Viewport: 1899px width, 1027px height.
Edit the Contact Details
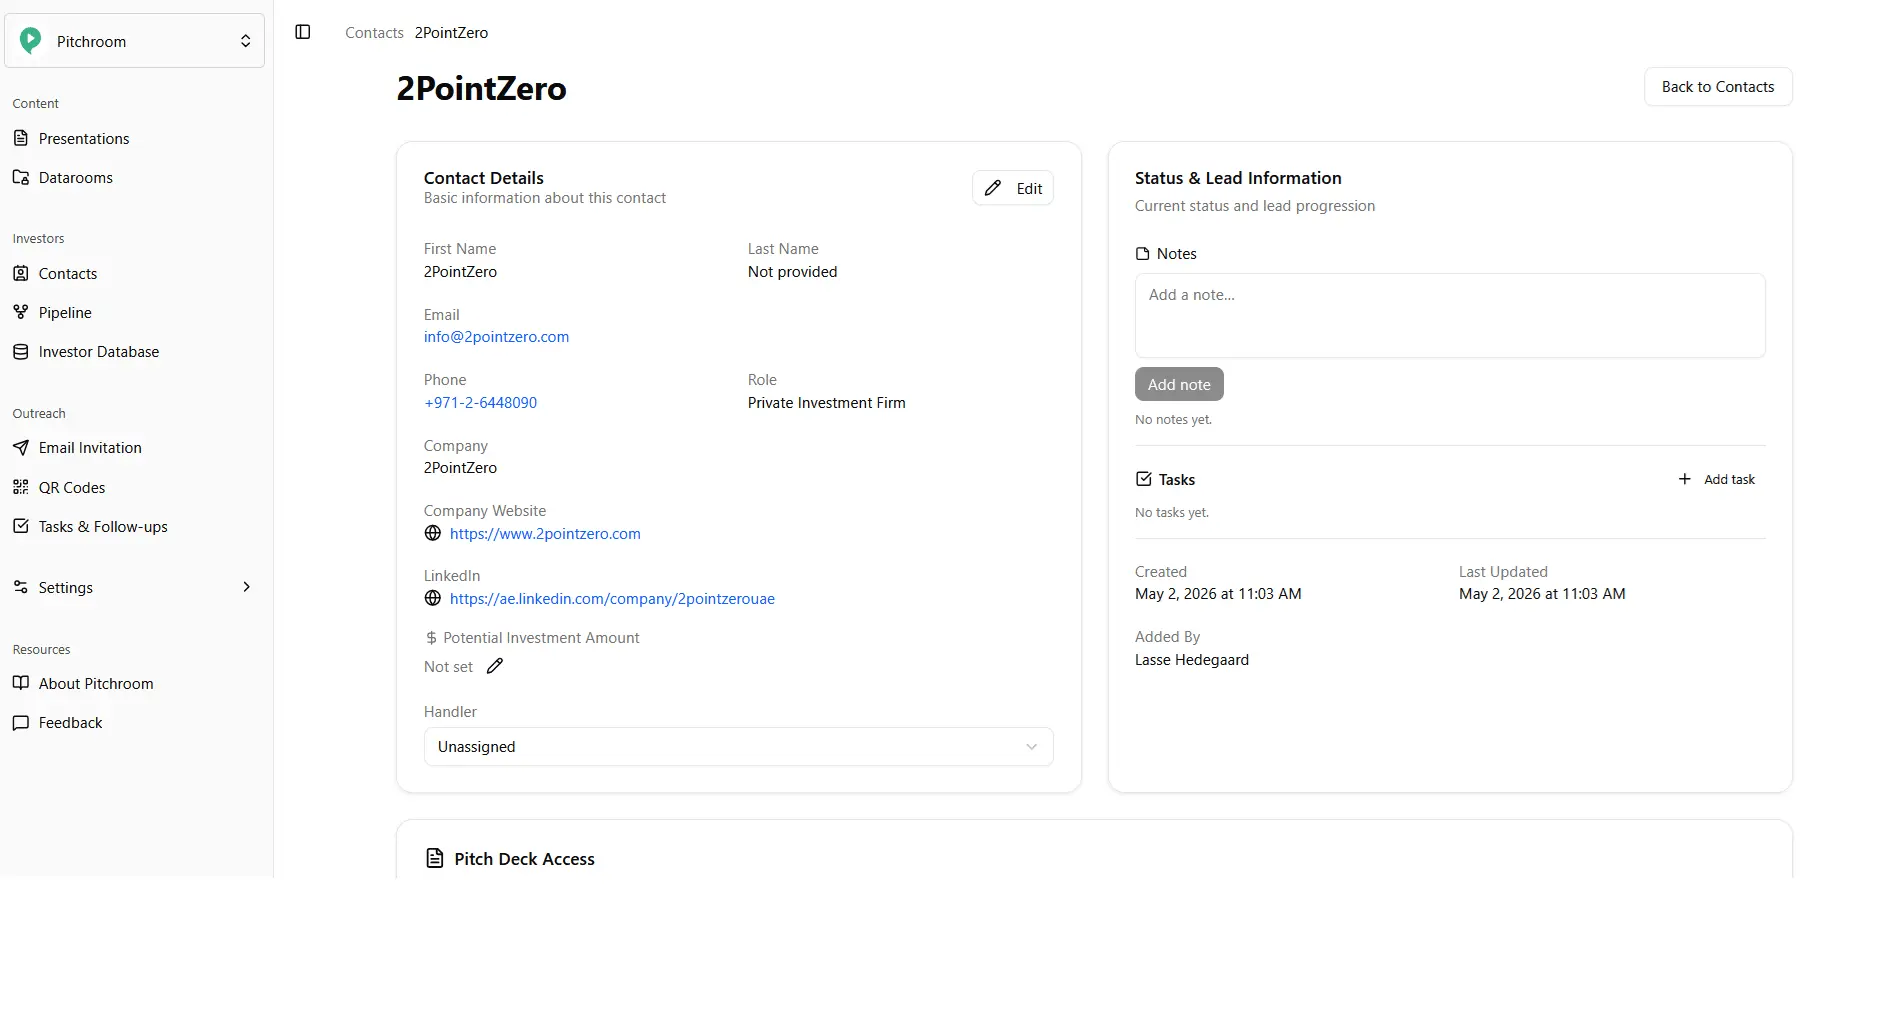pyautogui.click(x=1013, y=188)
